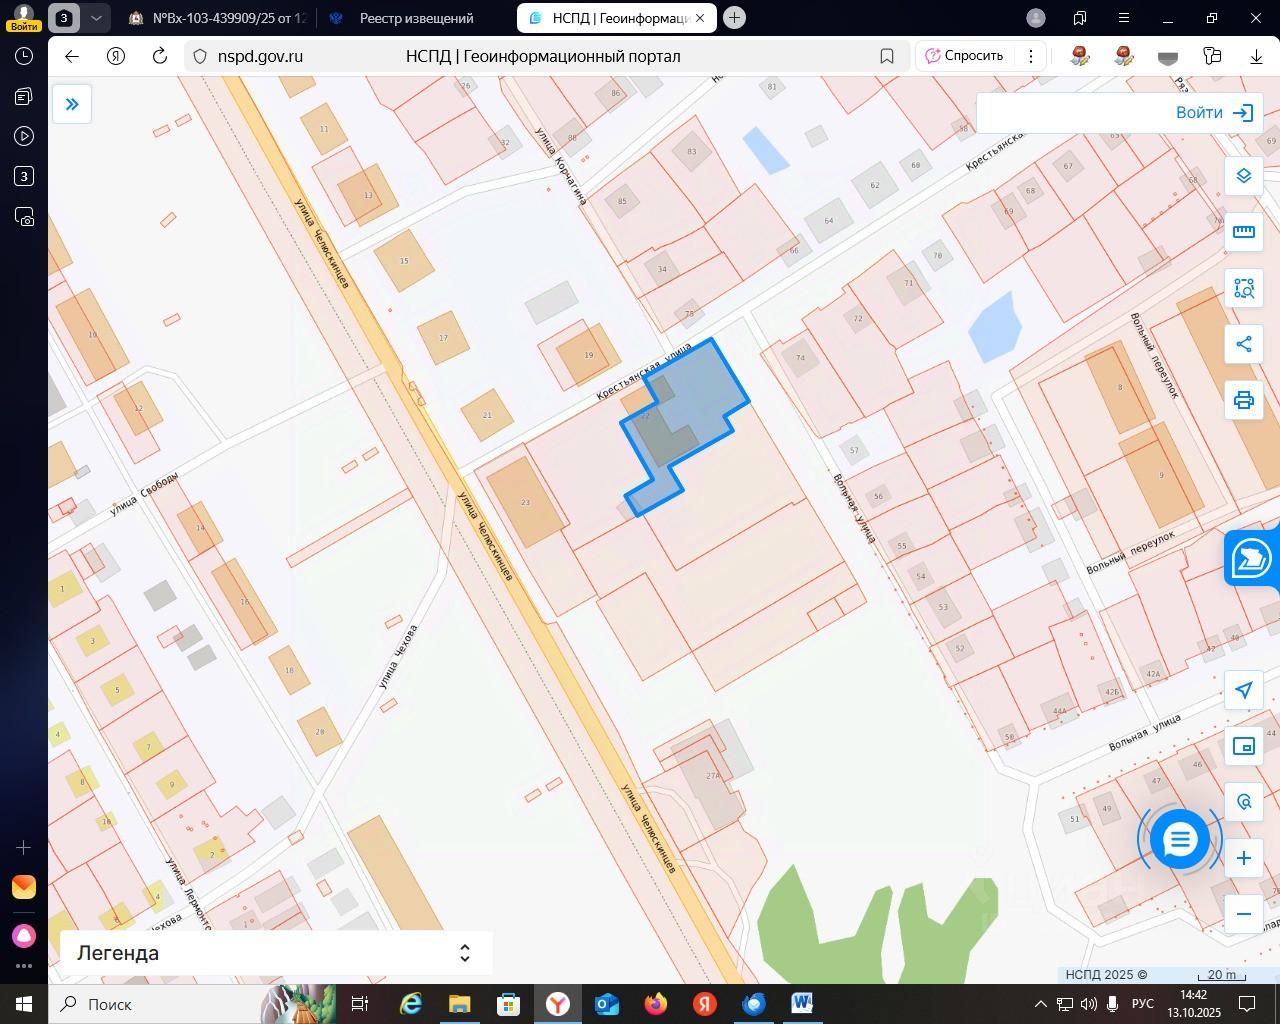Ask with the Спросить button
Image resolution: width=1280 pixels, height=1024 pixels.
point(965,56)
